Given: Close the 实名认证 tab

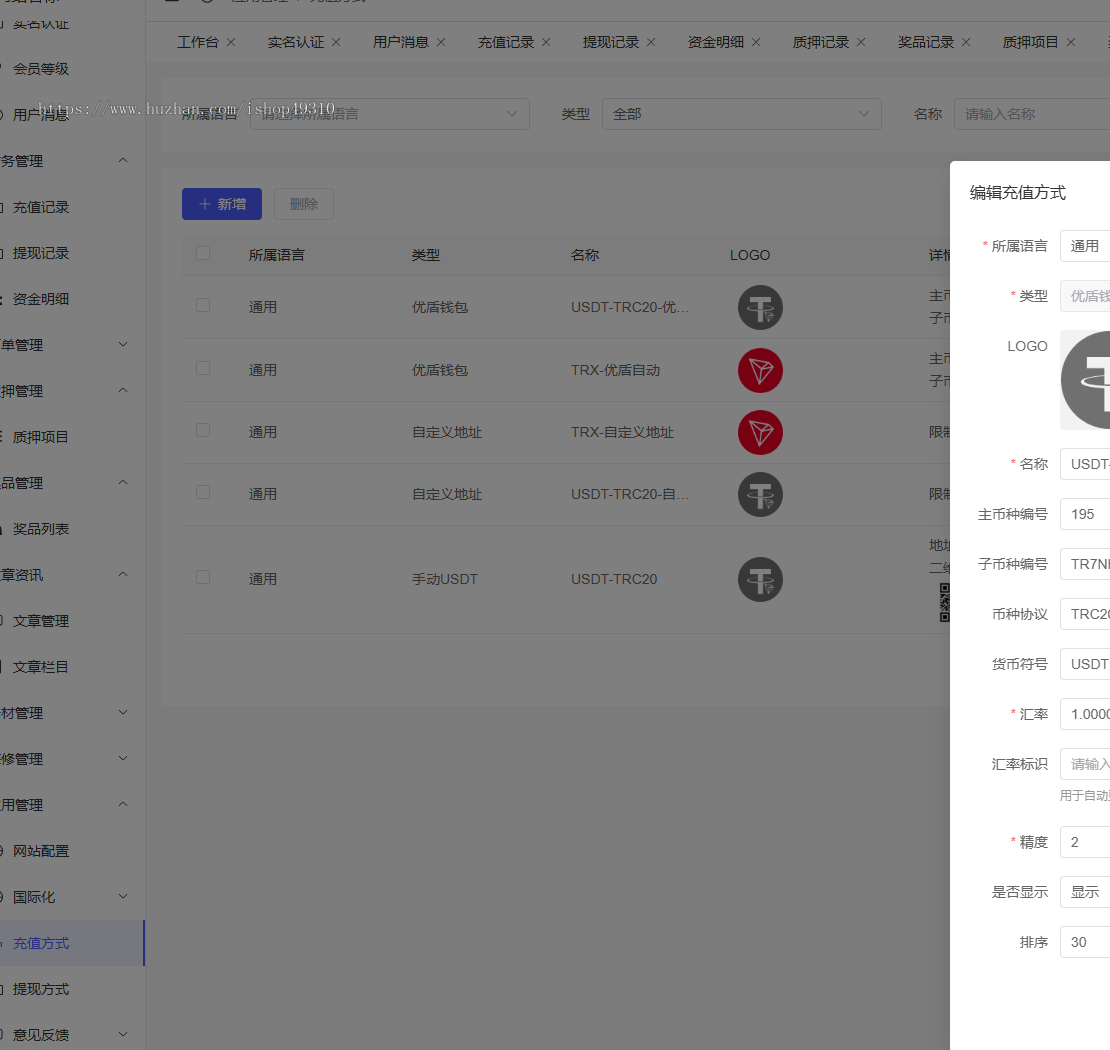Looking at the screenshot, I should 336,42.
